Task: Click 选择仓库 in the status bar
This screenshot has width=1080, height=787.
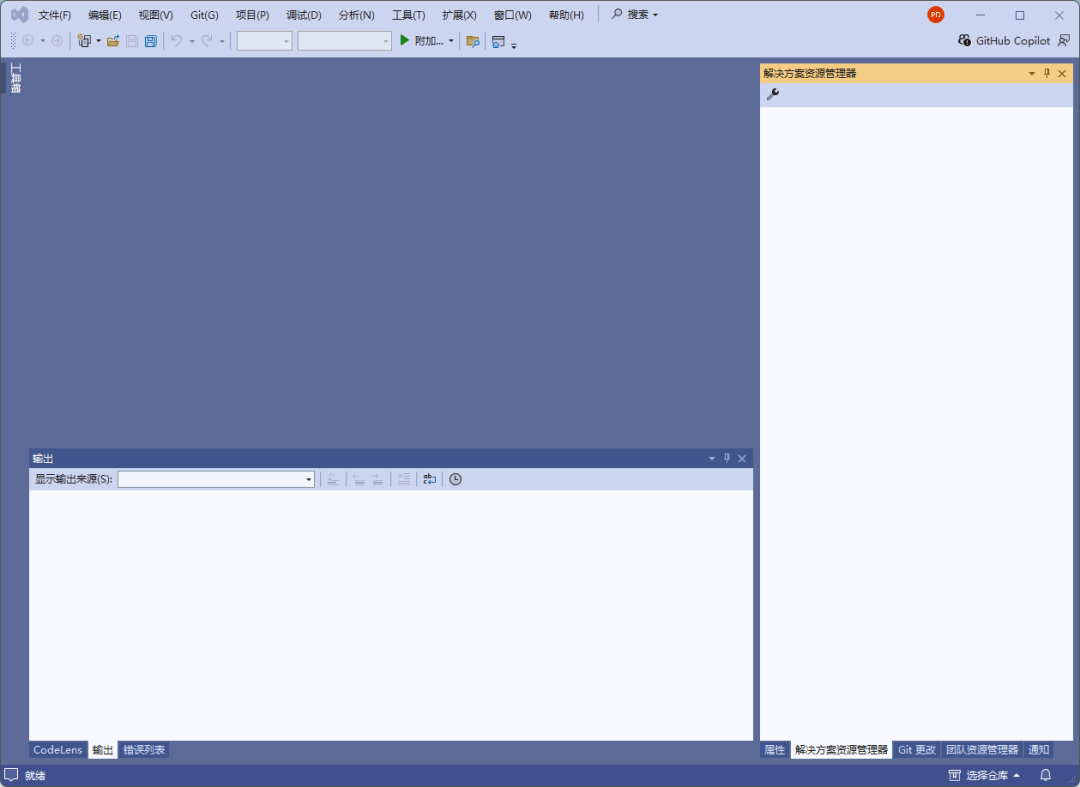Action: 984,775
